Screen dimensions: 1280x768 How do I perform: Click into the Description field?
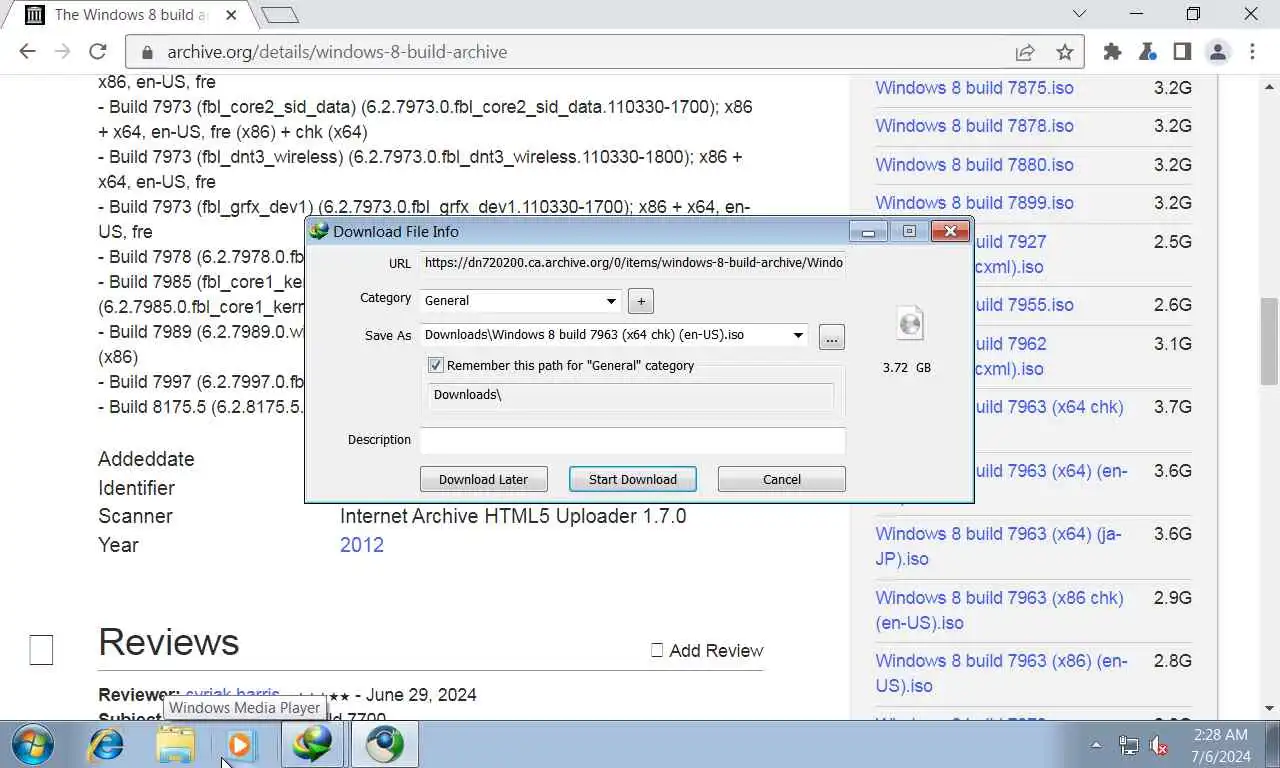pos(632,440)
